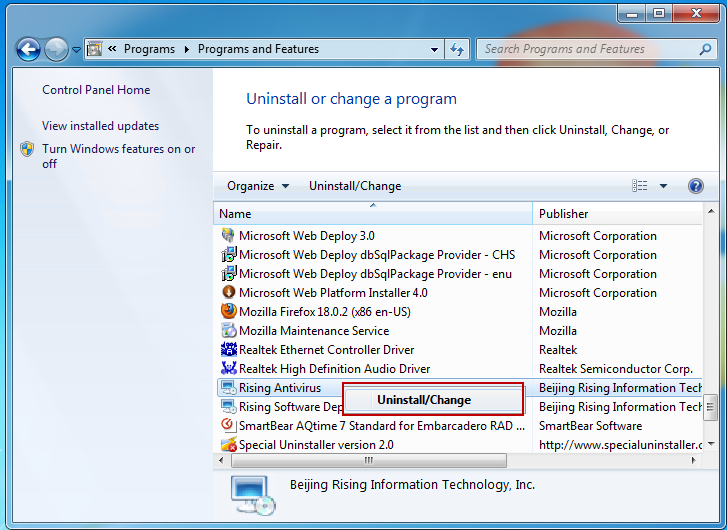Click the Realtek Ethernet Controller Driver icon
This screenshot has height=530, width=727.
228,349
